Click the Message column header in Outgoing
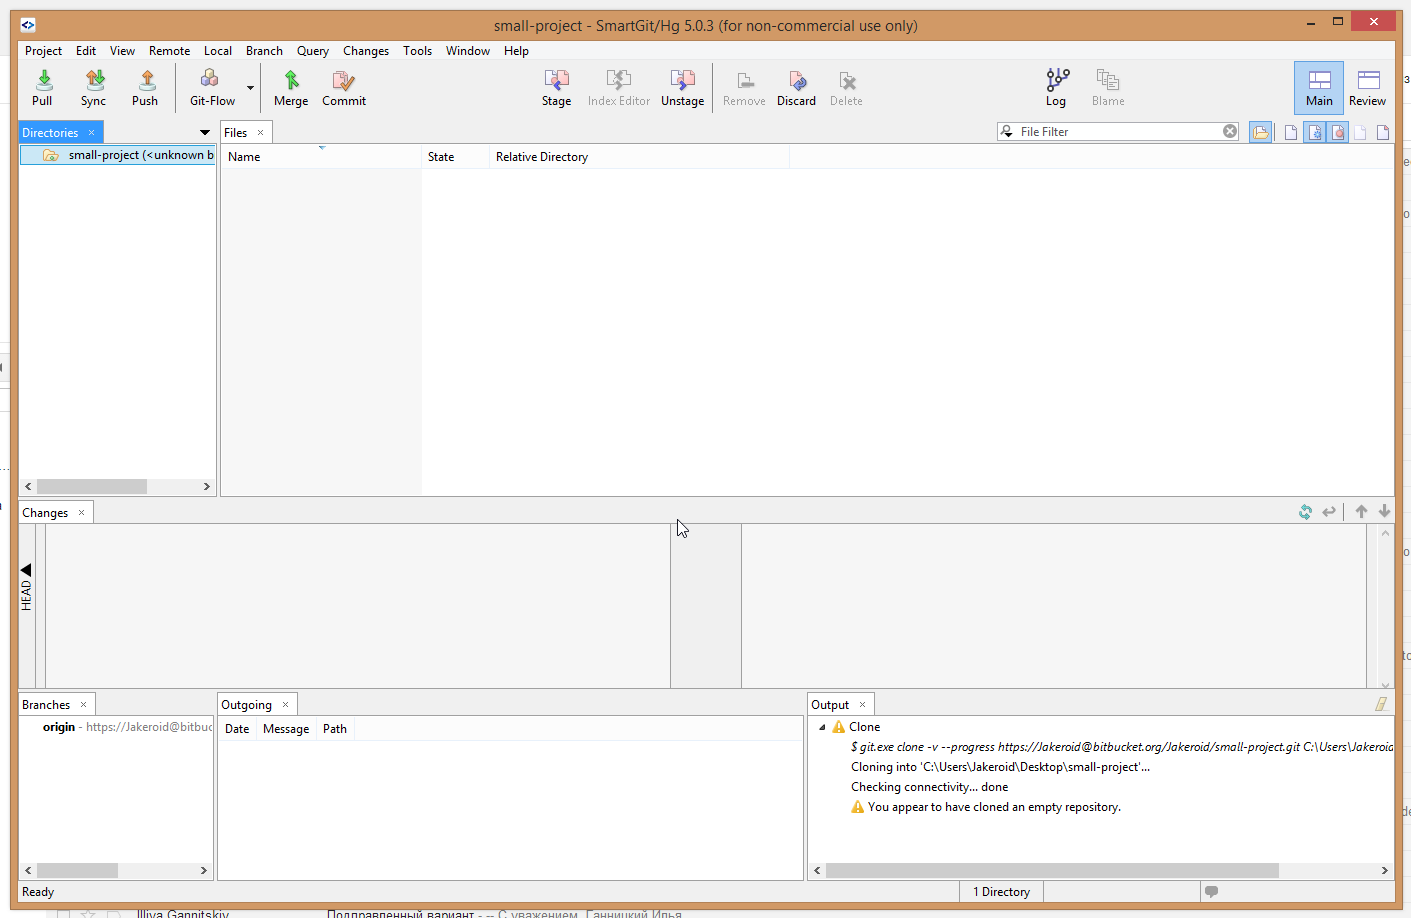 286,729
